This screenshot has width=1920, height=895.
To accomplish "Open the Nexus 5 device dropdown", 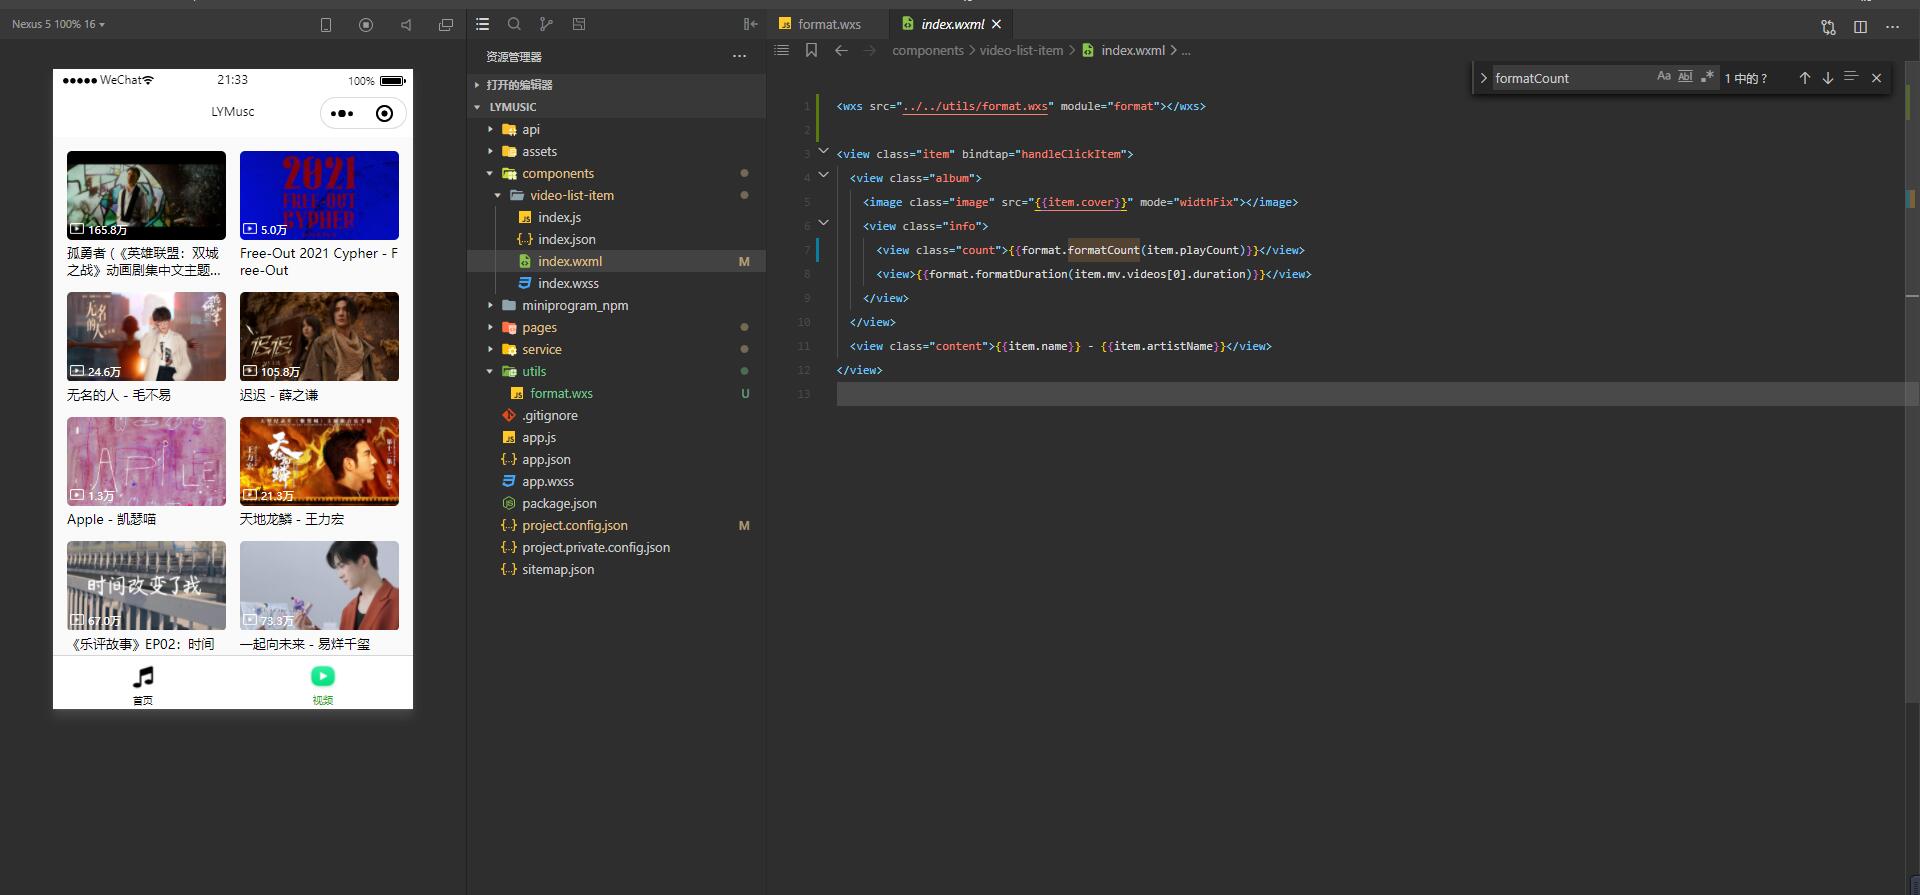I will [x=58, y=24].
